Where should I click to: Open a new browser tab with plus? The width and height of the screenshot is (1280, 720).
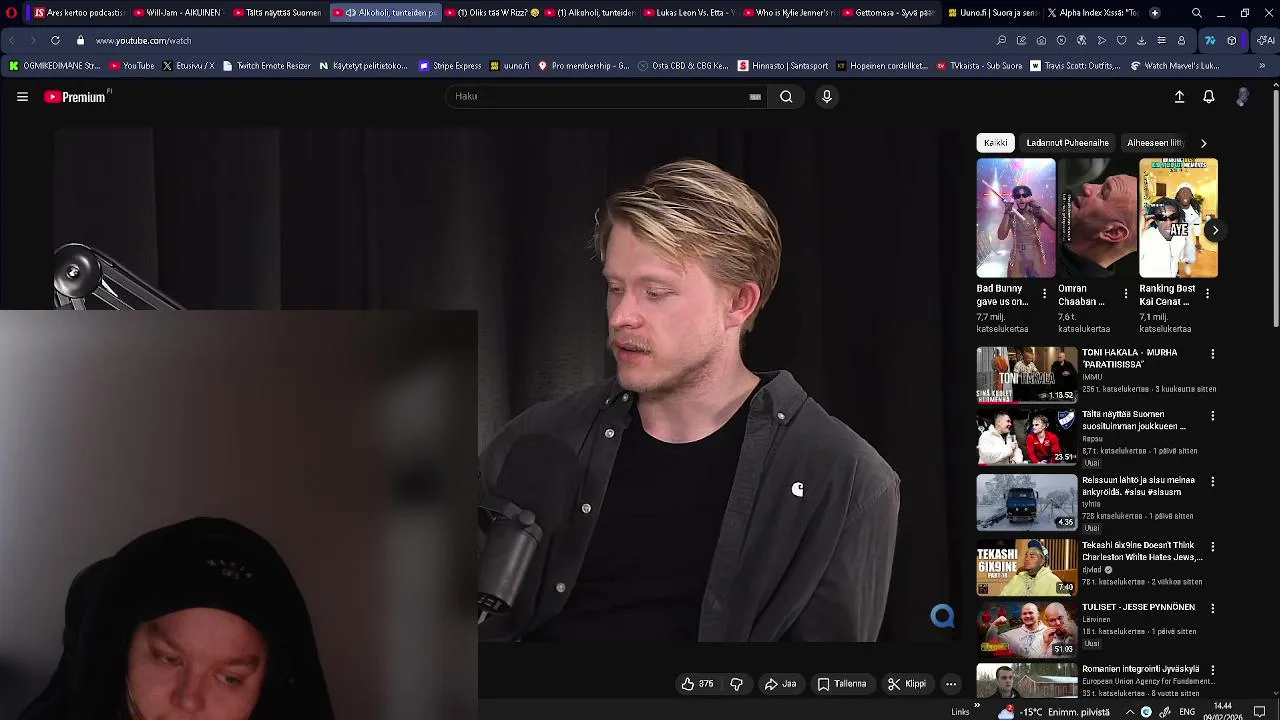[x=1155, y=13]
